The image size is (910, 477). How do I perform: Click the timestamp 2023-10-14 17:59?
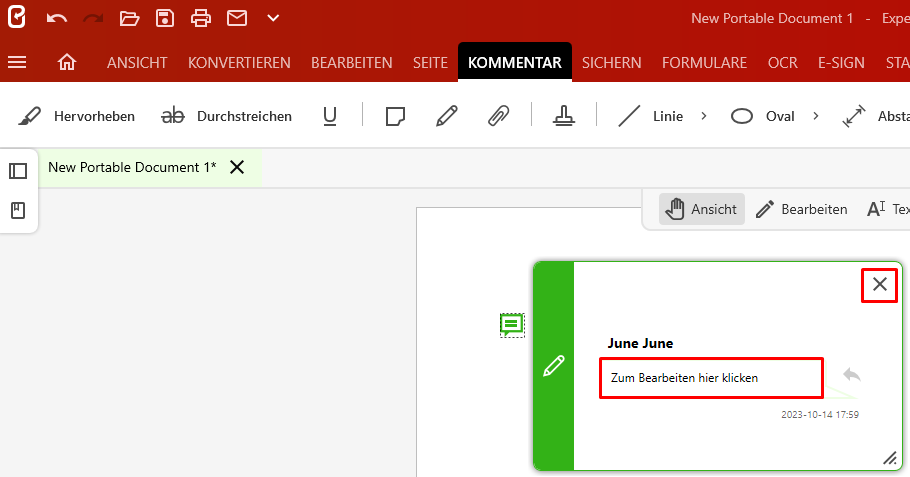tap(819, 414)
